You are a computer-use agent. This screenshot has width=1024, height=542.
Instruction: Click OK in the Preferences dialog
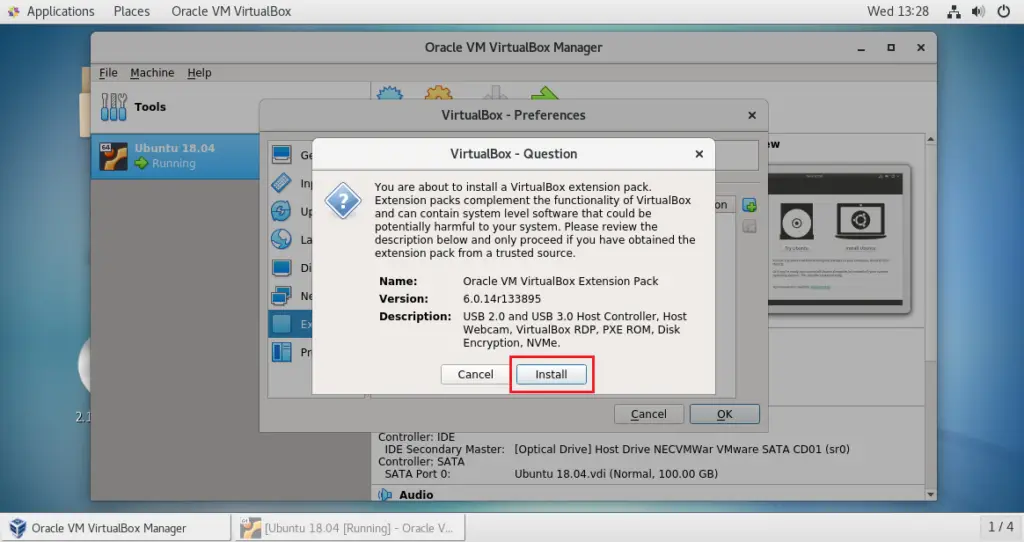tap(724, 414)
